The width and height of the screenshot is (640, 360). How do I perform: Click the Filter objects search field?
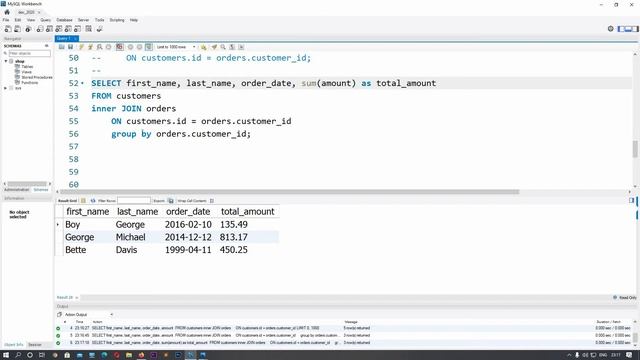[x=29, y=53]
